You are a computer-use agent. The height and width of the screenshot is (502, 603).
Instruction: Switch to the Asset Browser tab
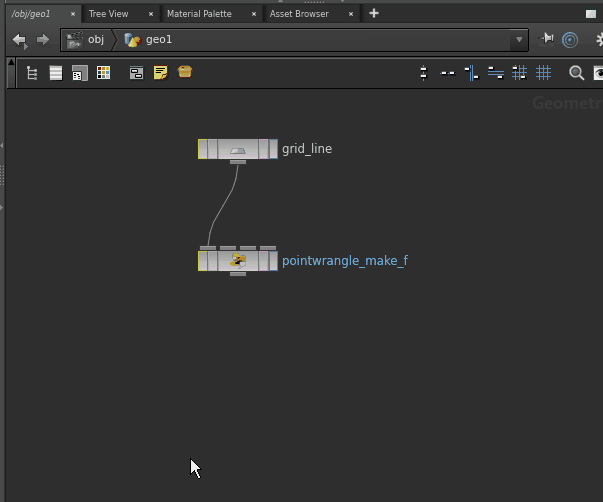point(299,14)
